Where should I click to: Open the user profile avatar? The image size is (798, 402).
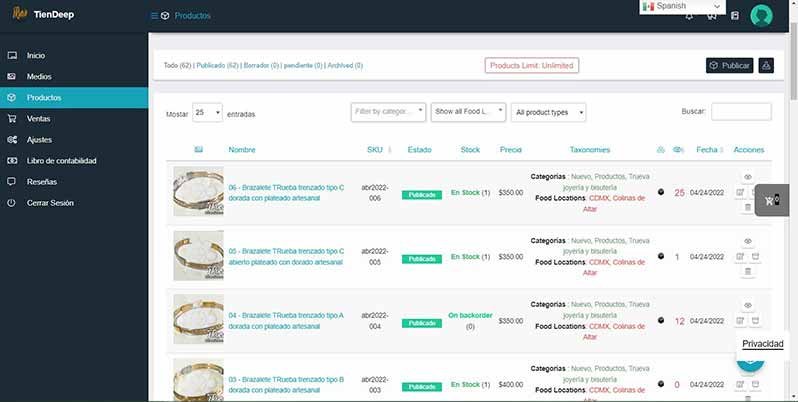(762, 16)
